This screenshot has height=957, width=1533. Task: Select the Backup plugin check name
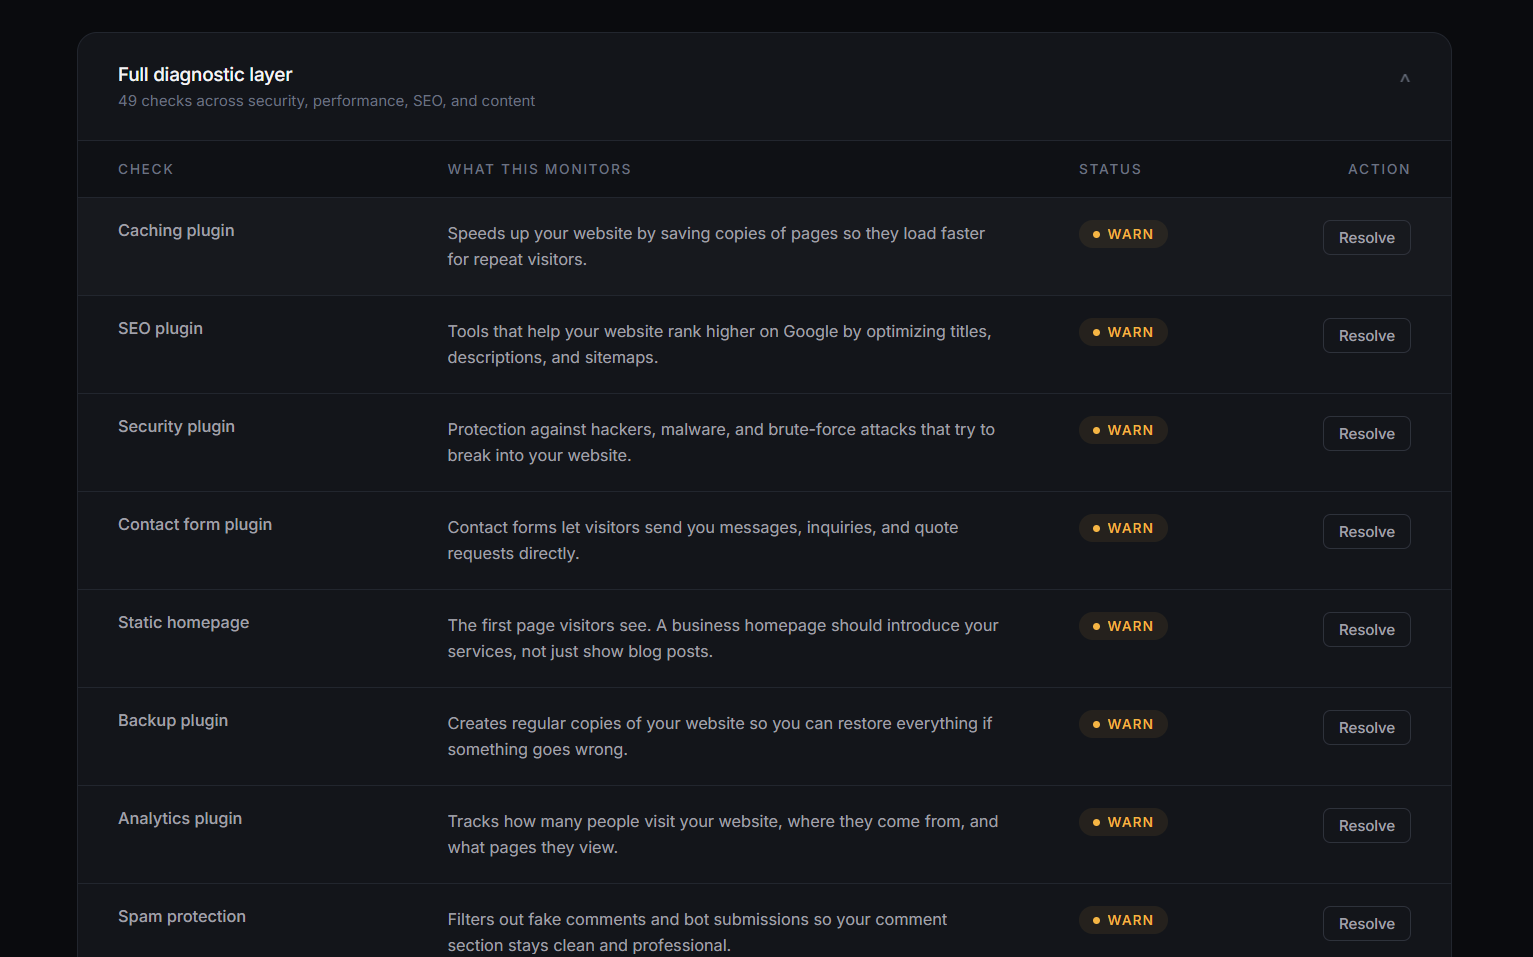tap(173, 721)
